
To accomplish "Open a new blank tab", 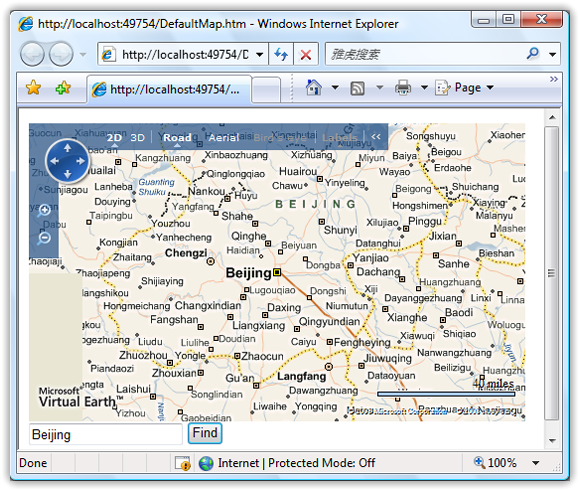I will [266, 90].
